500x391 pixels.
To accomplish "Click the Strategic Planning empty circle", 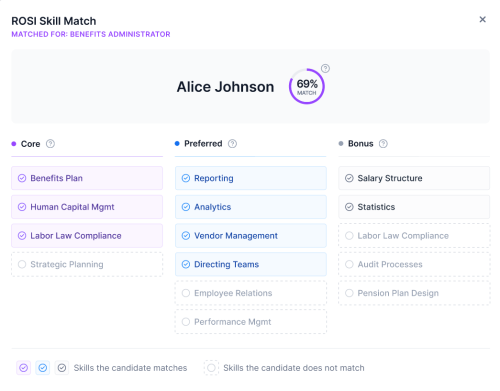I will [22, 264].
